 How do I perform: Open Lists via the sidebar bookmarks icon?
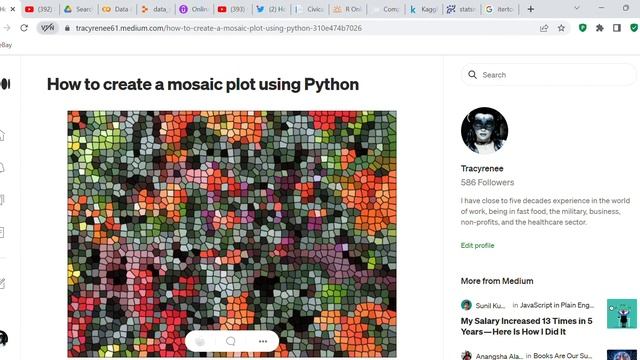click(x=2, y=200)
